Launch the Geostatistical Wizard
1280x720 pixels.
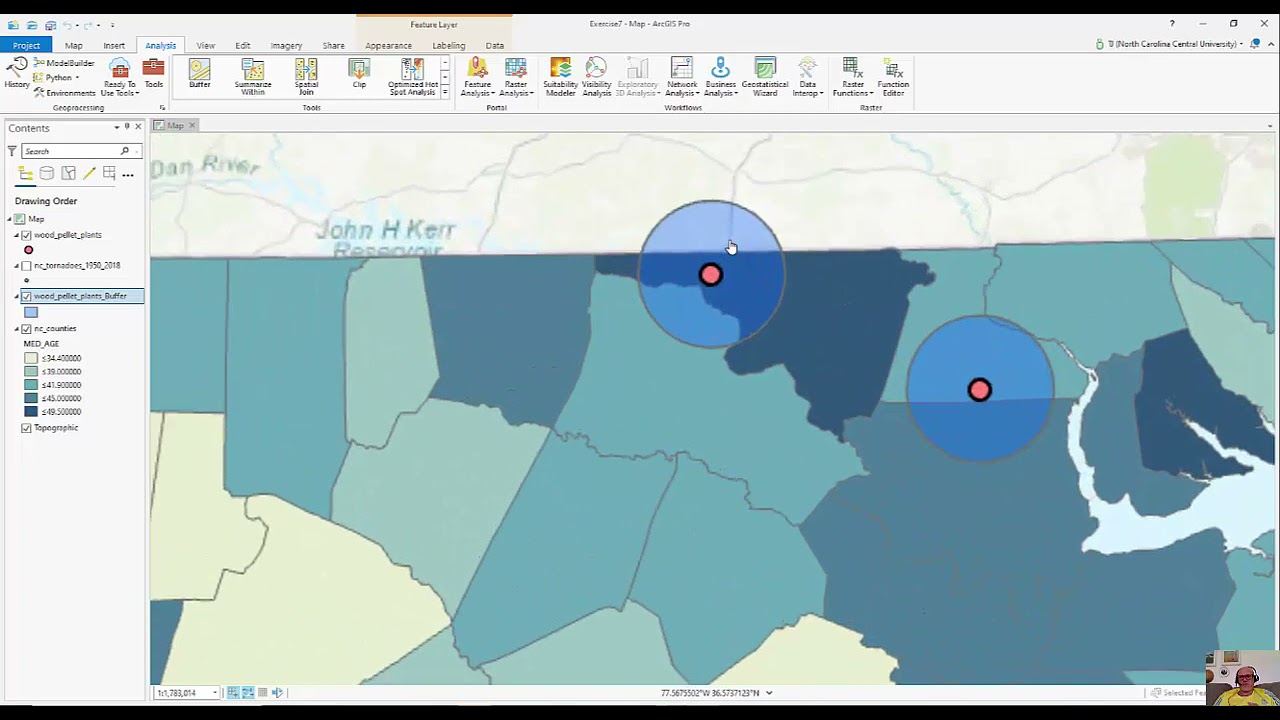point(765,76)
